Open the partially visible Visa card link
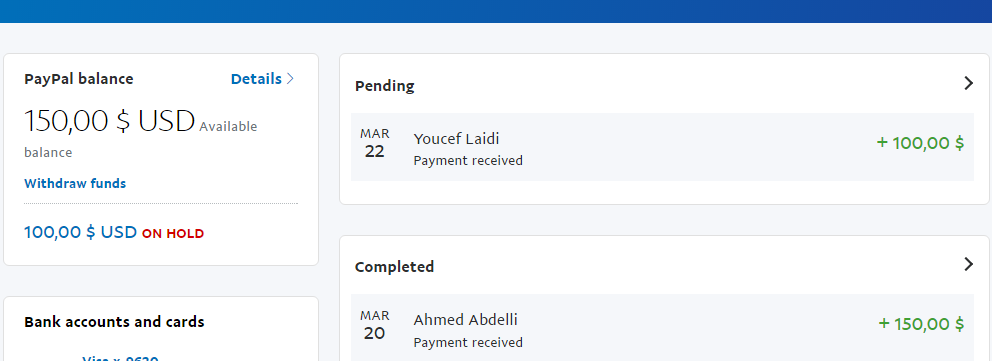Screen dimensions: 992x361 point(120,358)
